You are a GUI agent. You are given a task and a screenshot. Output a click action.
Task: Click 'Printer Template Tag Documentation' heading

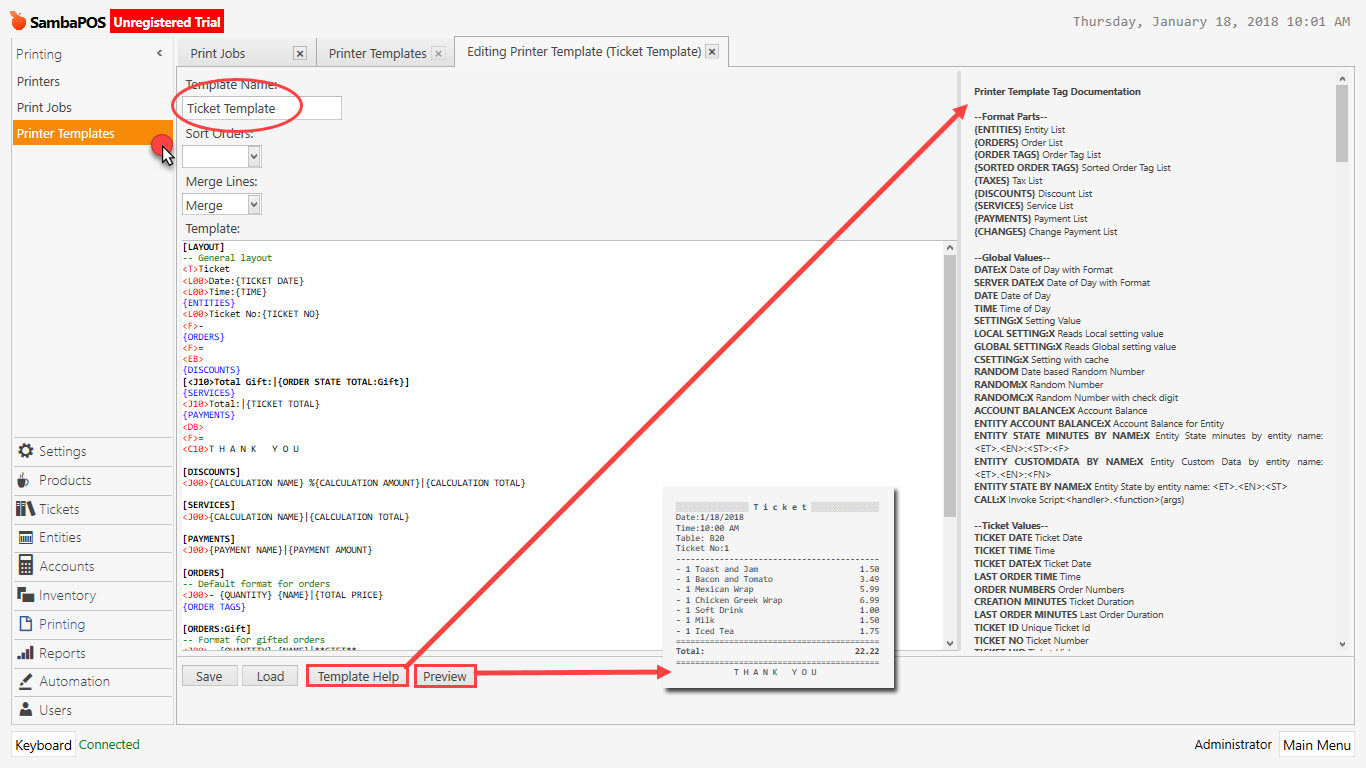tap(1057, 92)
